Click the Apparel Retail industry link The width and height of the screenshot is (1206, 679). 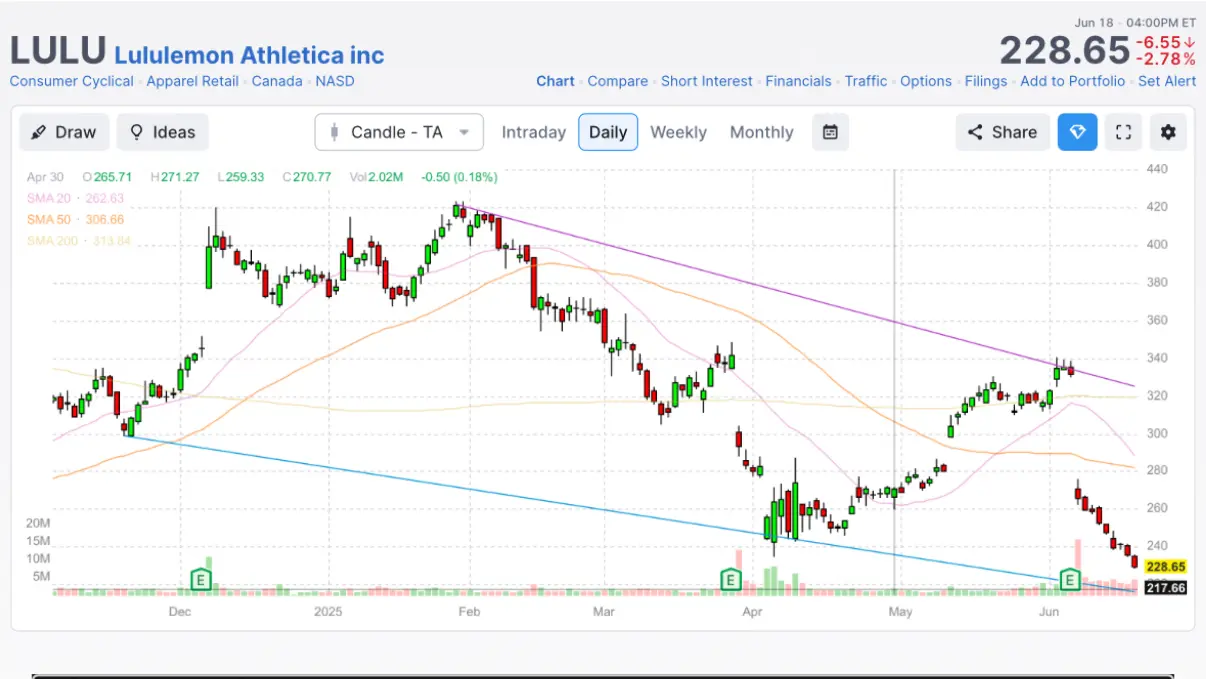click(192, 81)
